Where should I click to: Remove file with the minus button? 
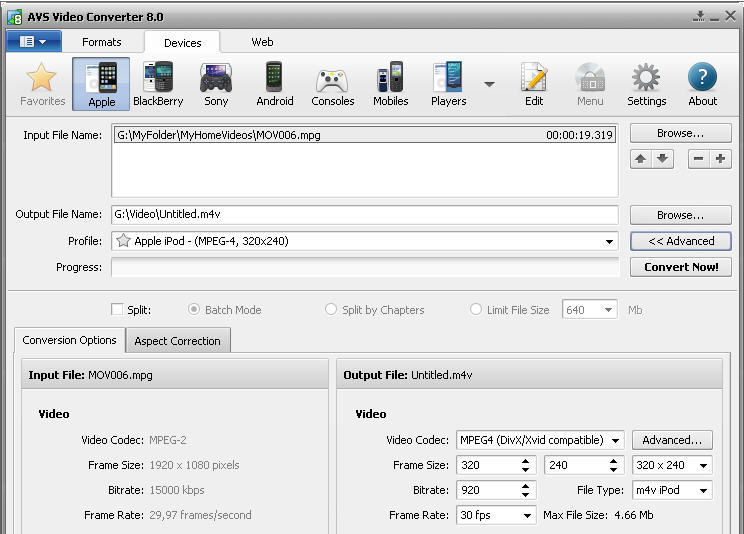(698, 159)
